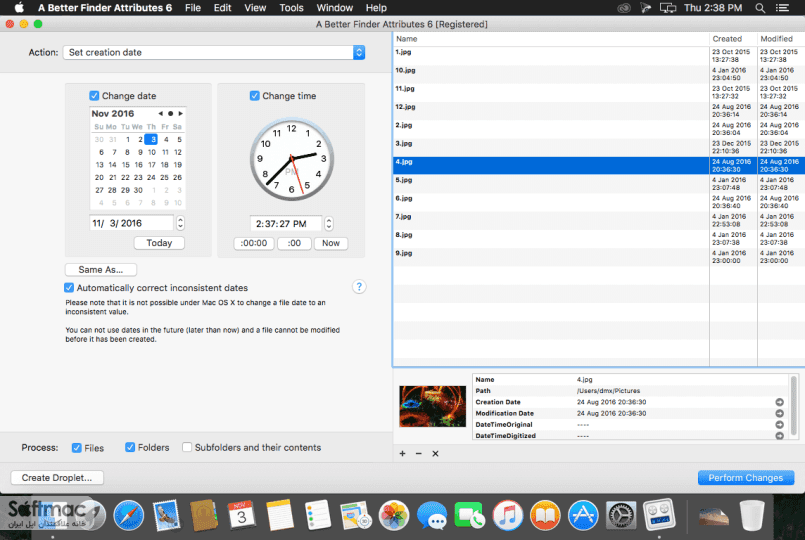Open Calendar from the Dock
Viewport: 805px width, 540px height.
click(x=241, y=515)
